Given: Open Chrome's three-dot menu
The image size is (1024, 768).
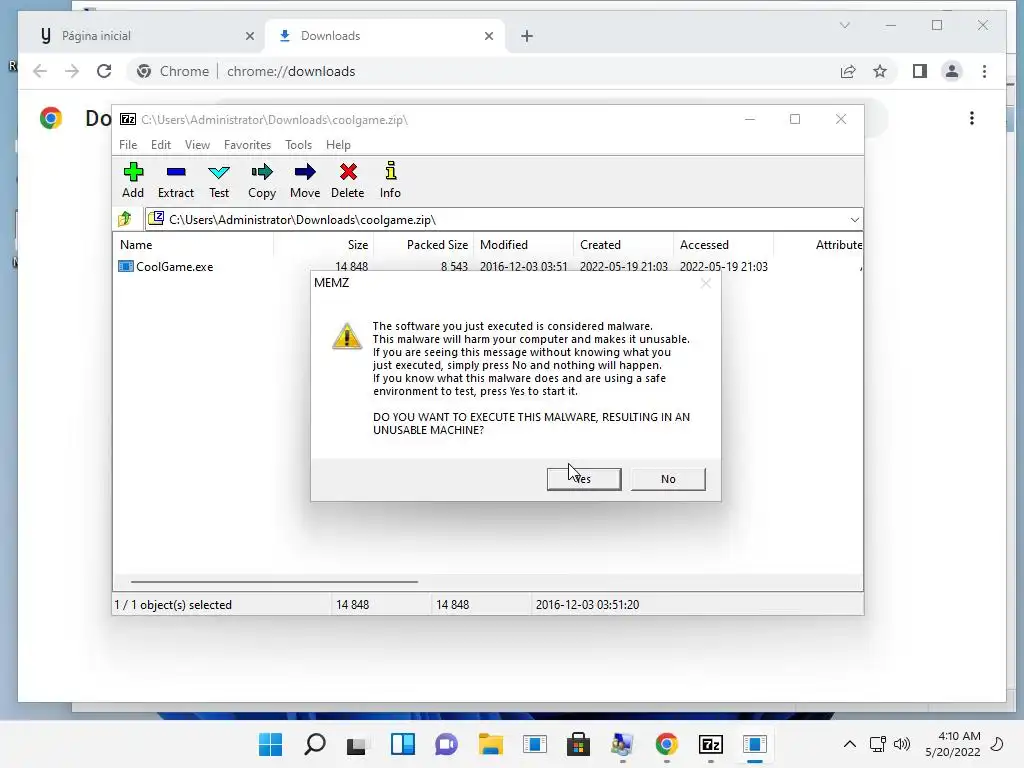Looking at the screenshot, I should (984, 71).
